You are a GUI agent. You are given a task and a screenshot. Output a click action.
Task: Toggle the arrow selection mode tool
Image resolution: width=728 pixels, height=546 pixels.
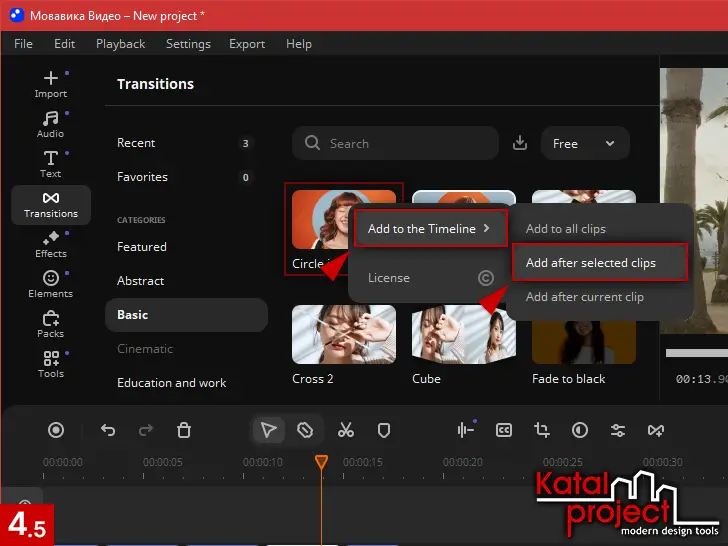coord(268,430)
